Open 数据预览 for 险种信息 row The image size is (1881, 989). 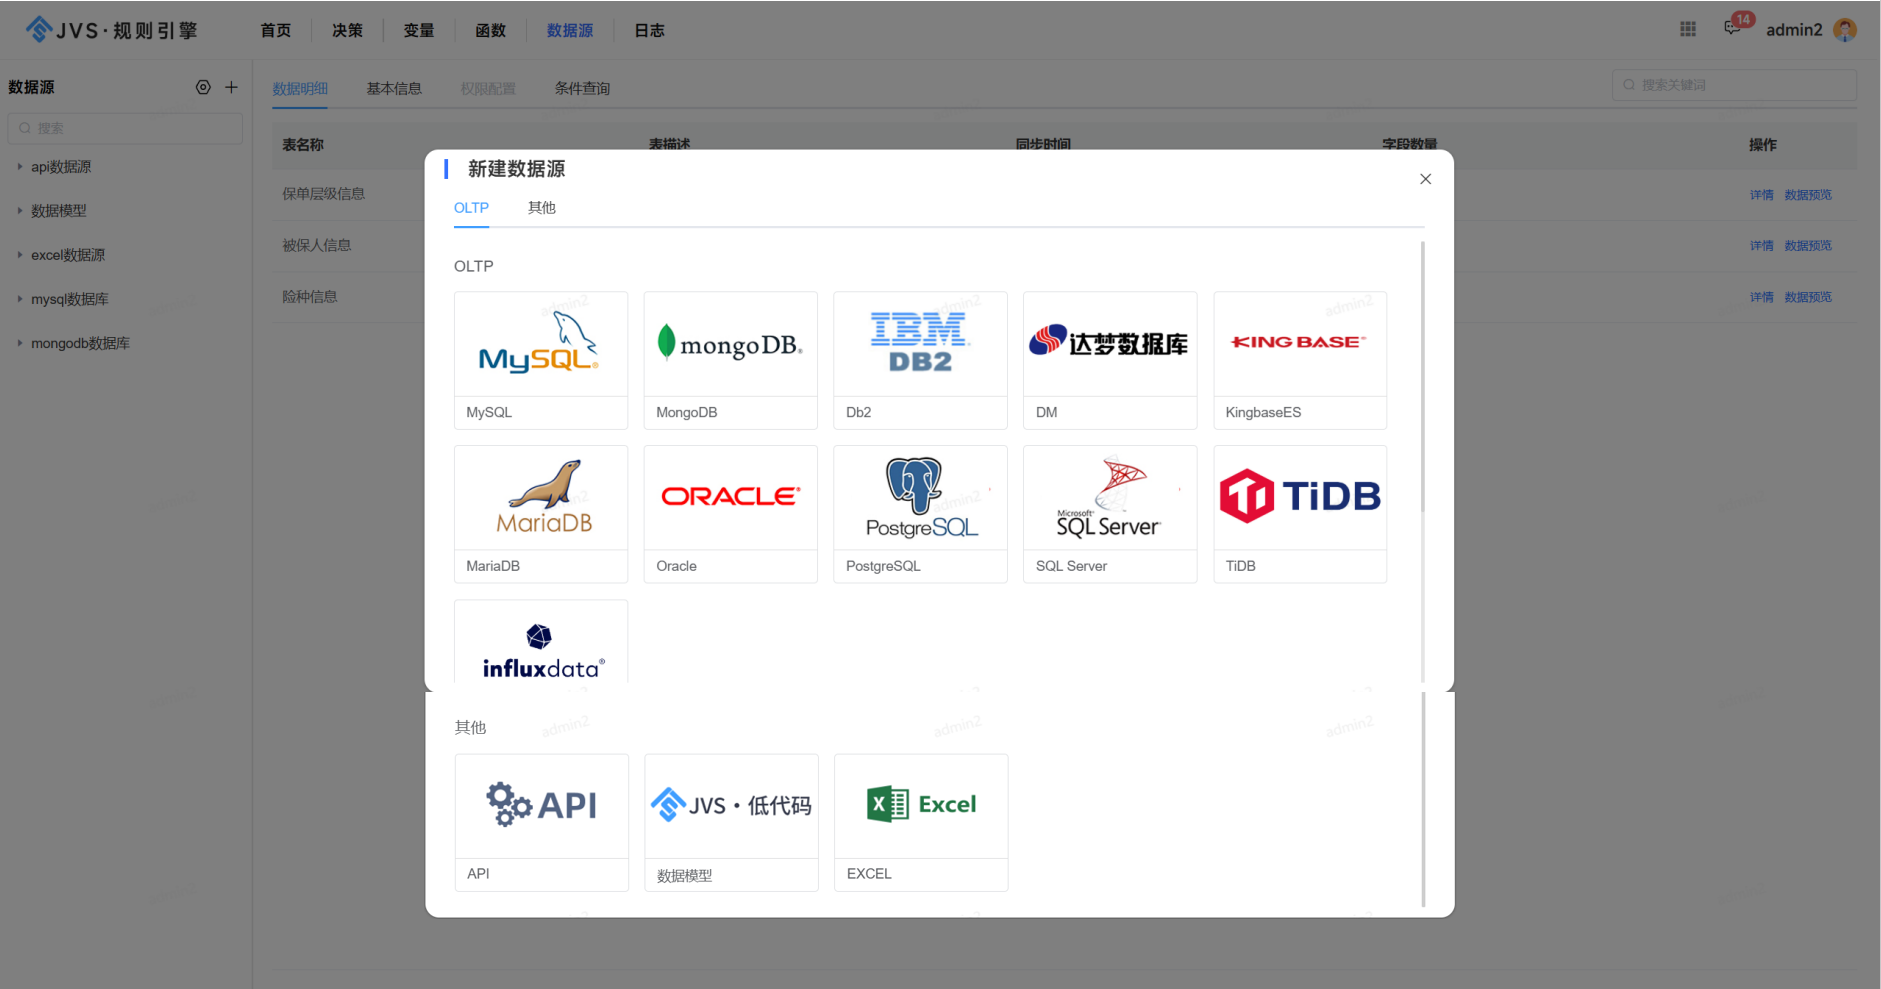1808,297
